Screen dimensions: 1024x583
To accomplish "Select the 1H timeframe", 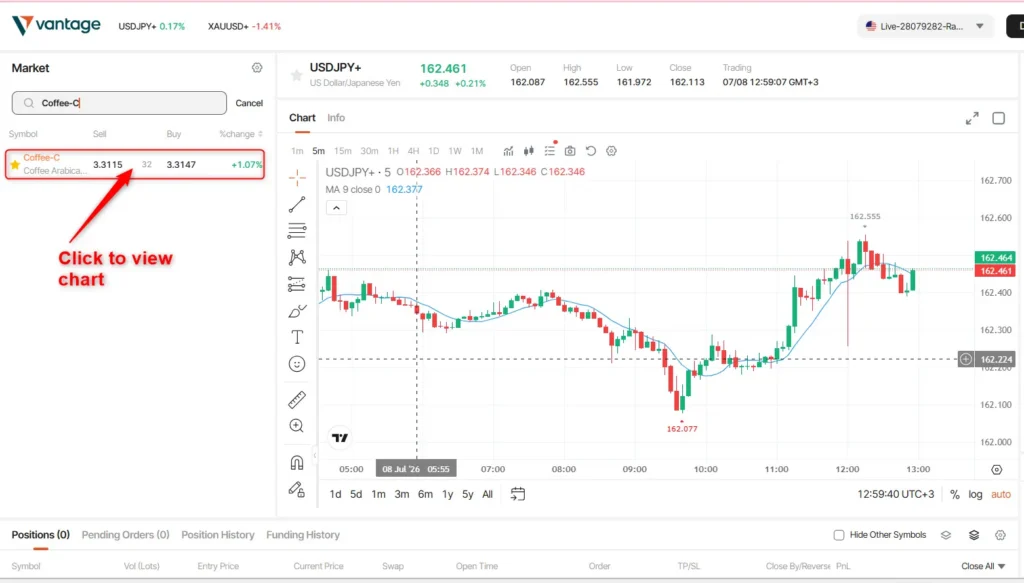I will (x=393, y=151).
